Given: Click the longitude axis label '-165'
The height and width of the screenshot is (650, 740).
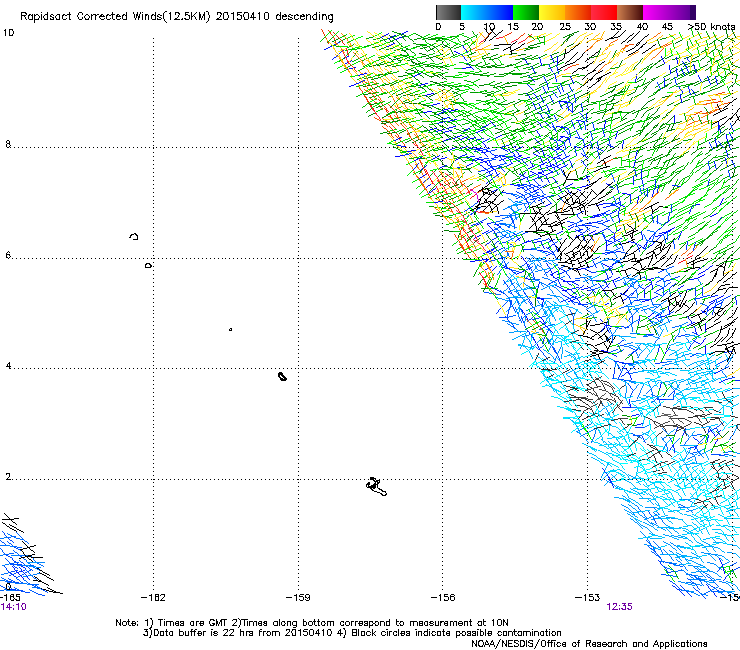Looking at the screenshot, I should [x=10, y=598].
